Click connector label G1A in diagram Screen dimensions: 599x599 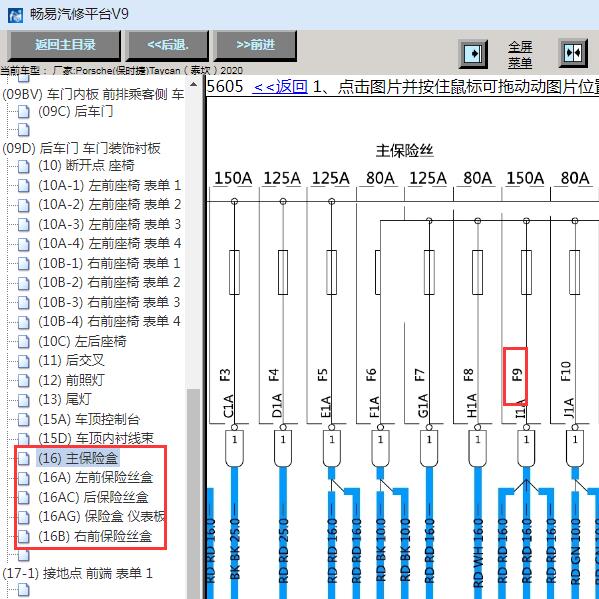(423, 406)
